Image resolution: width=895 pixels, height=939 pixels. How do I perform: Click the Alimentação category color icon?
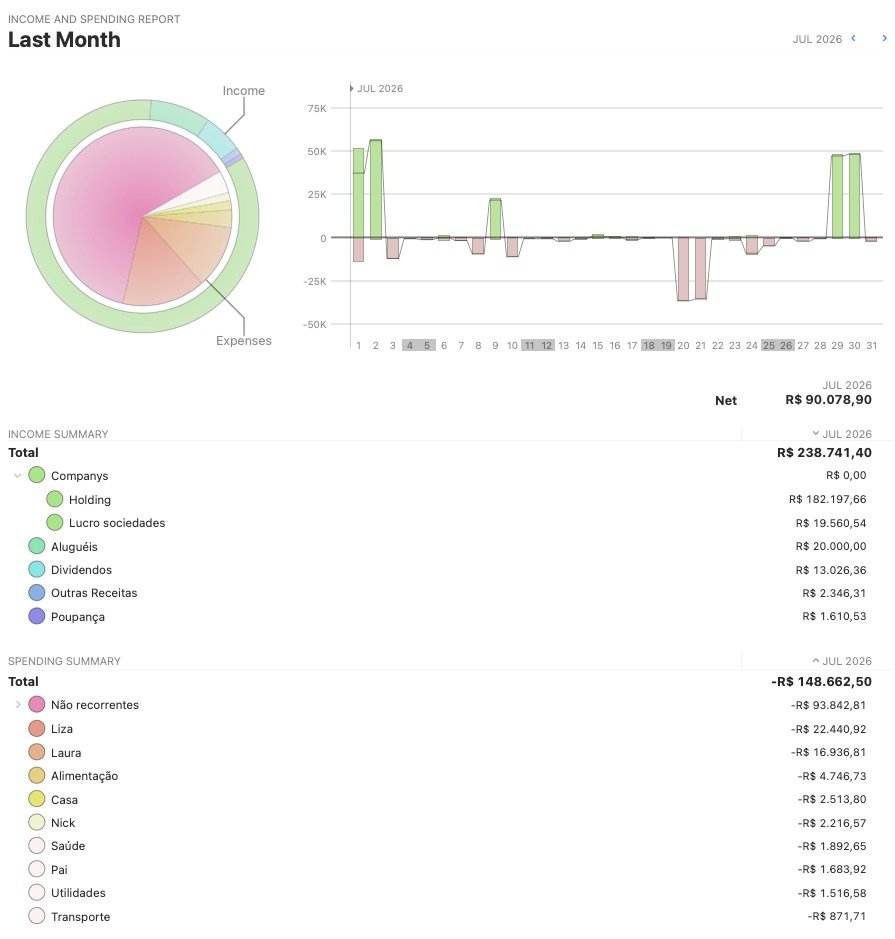pyautogui.click(x=37, y=775)
